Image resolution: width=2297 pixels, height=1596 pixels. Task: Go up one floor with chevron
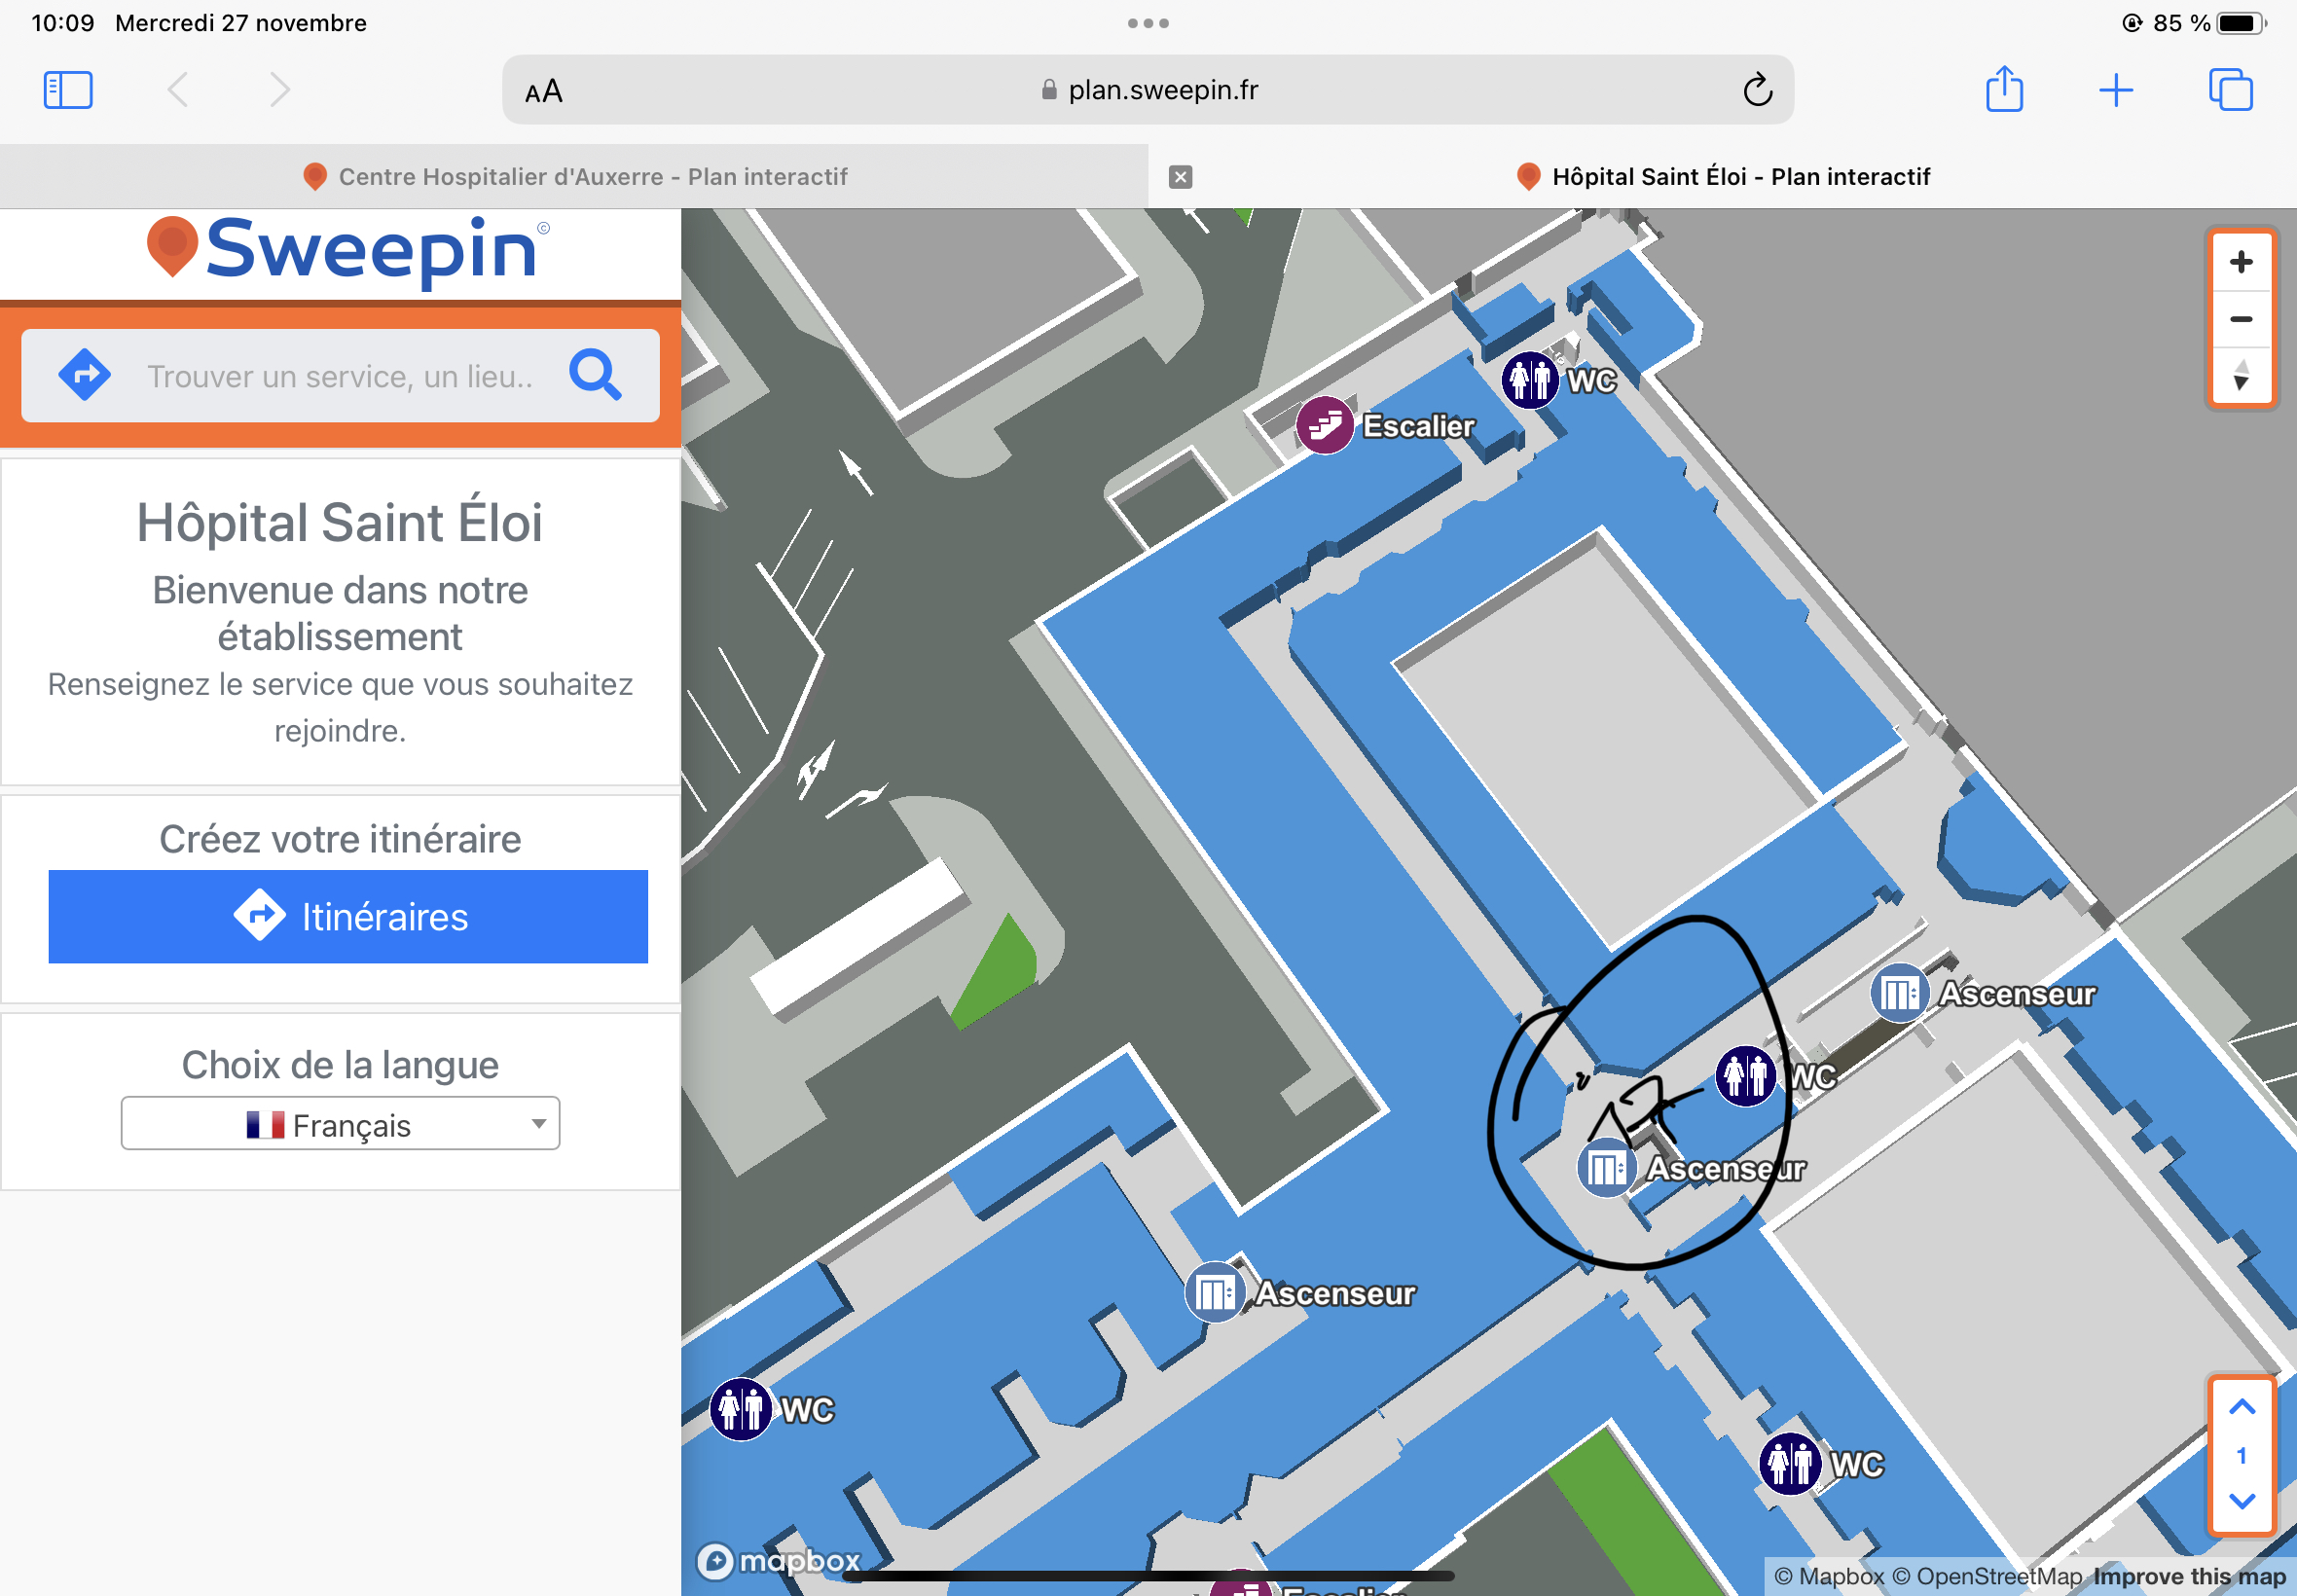click(x=2242, y=1408)
